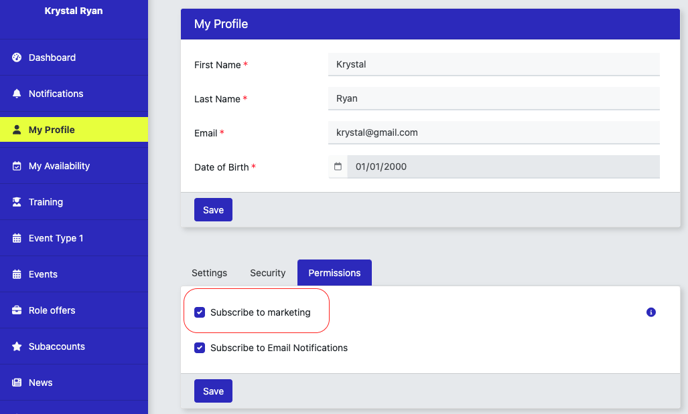
Task: Click the First Name input field
Action: point(494,64)
